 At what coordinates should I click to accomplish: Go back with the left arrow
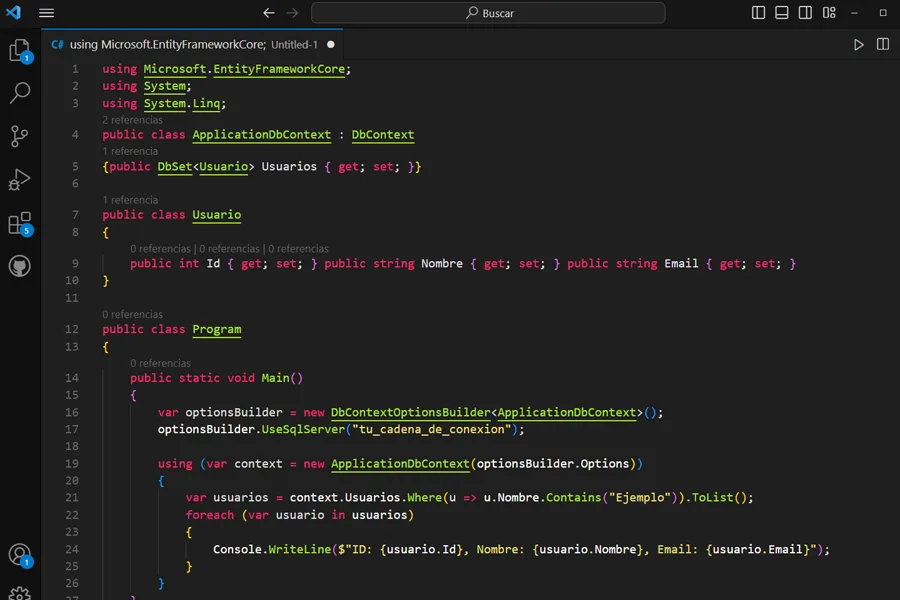tap(269, 13)
